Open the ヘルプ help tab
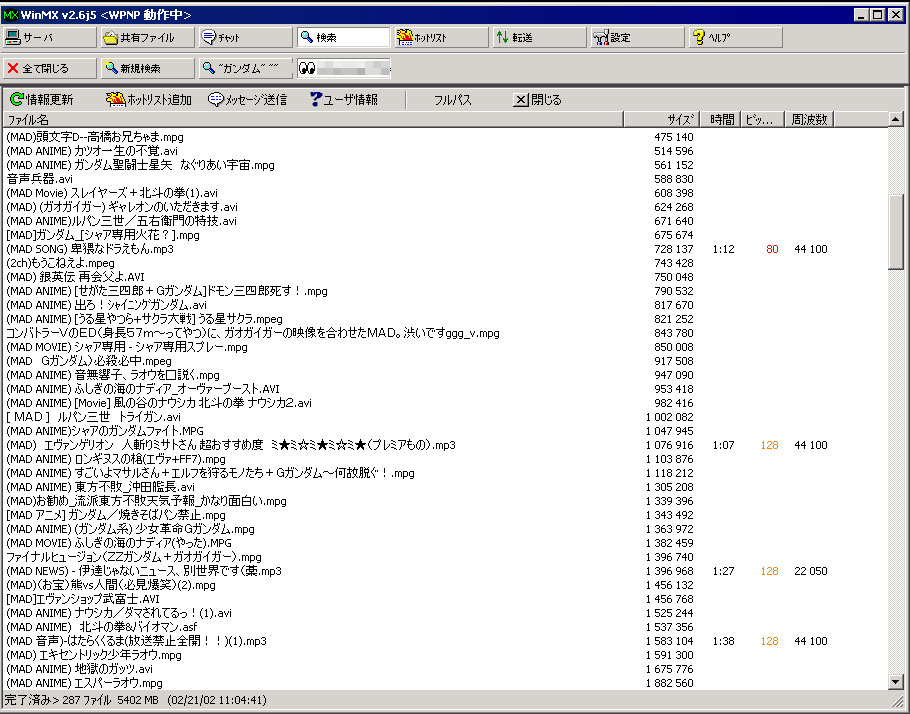 pyautogui.click(x=736, y=38)
